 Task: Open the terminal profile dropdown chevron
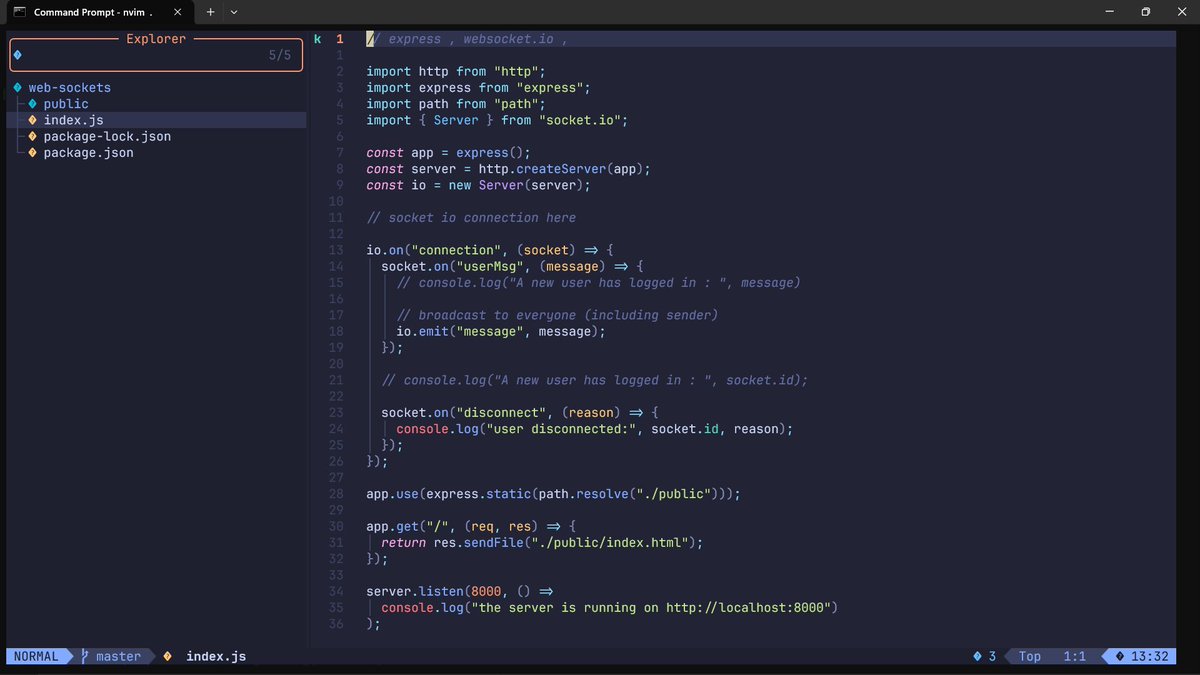click(x=234, y=12)
